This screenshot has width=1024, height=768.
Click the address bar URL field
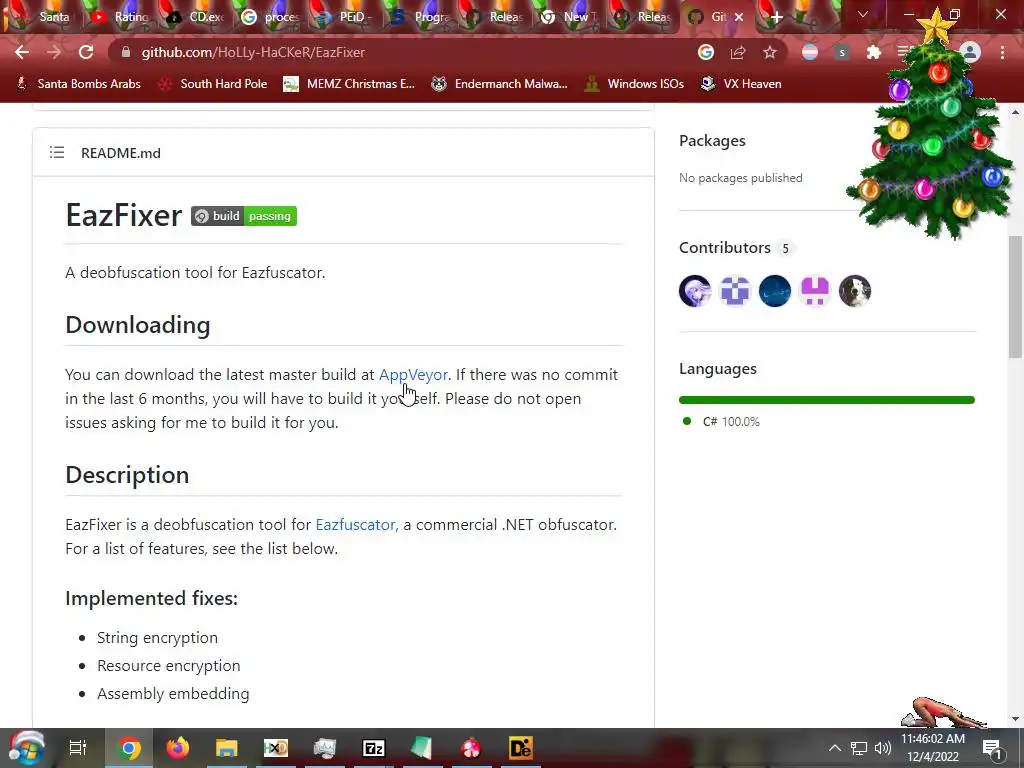pyautogui.click(x=405, y=52)
